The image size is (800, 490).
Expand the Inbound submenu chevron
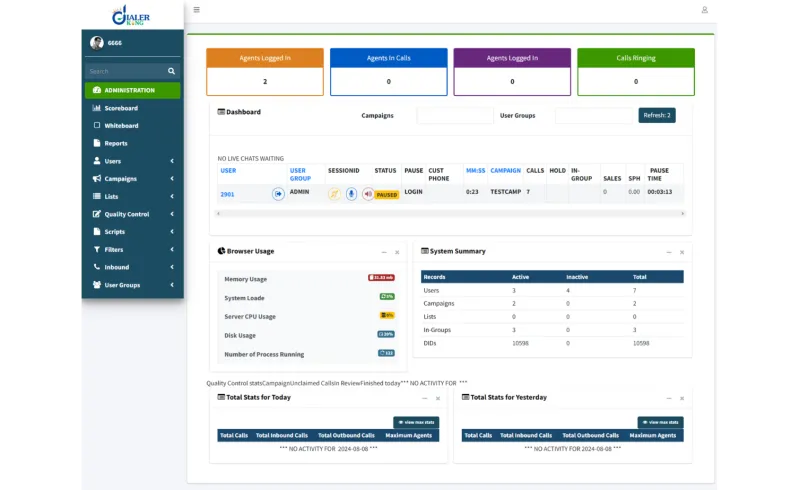pos(172,267)
